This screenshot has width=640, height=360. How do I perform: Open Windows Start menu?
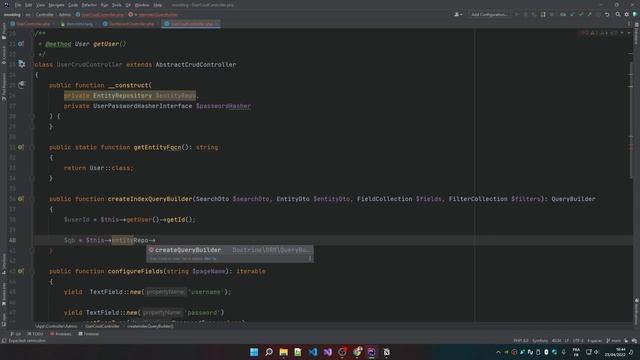(x=254, y=352)
